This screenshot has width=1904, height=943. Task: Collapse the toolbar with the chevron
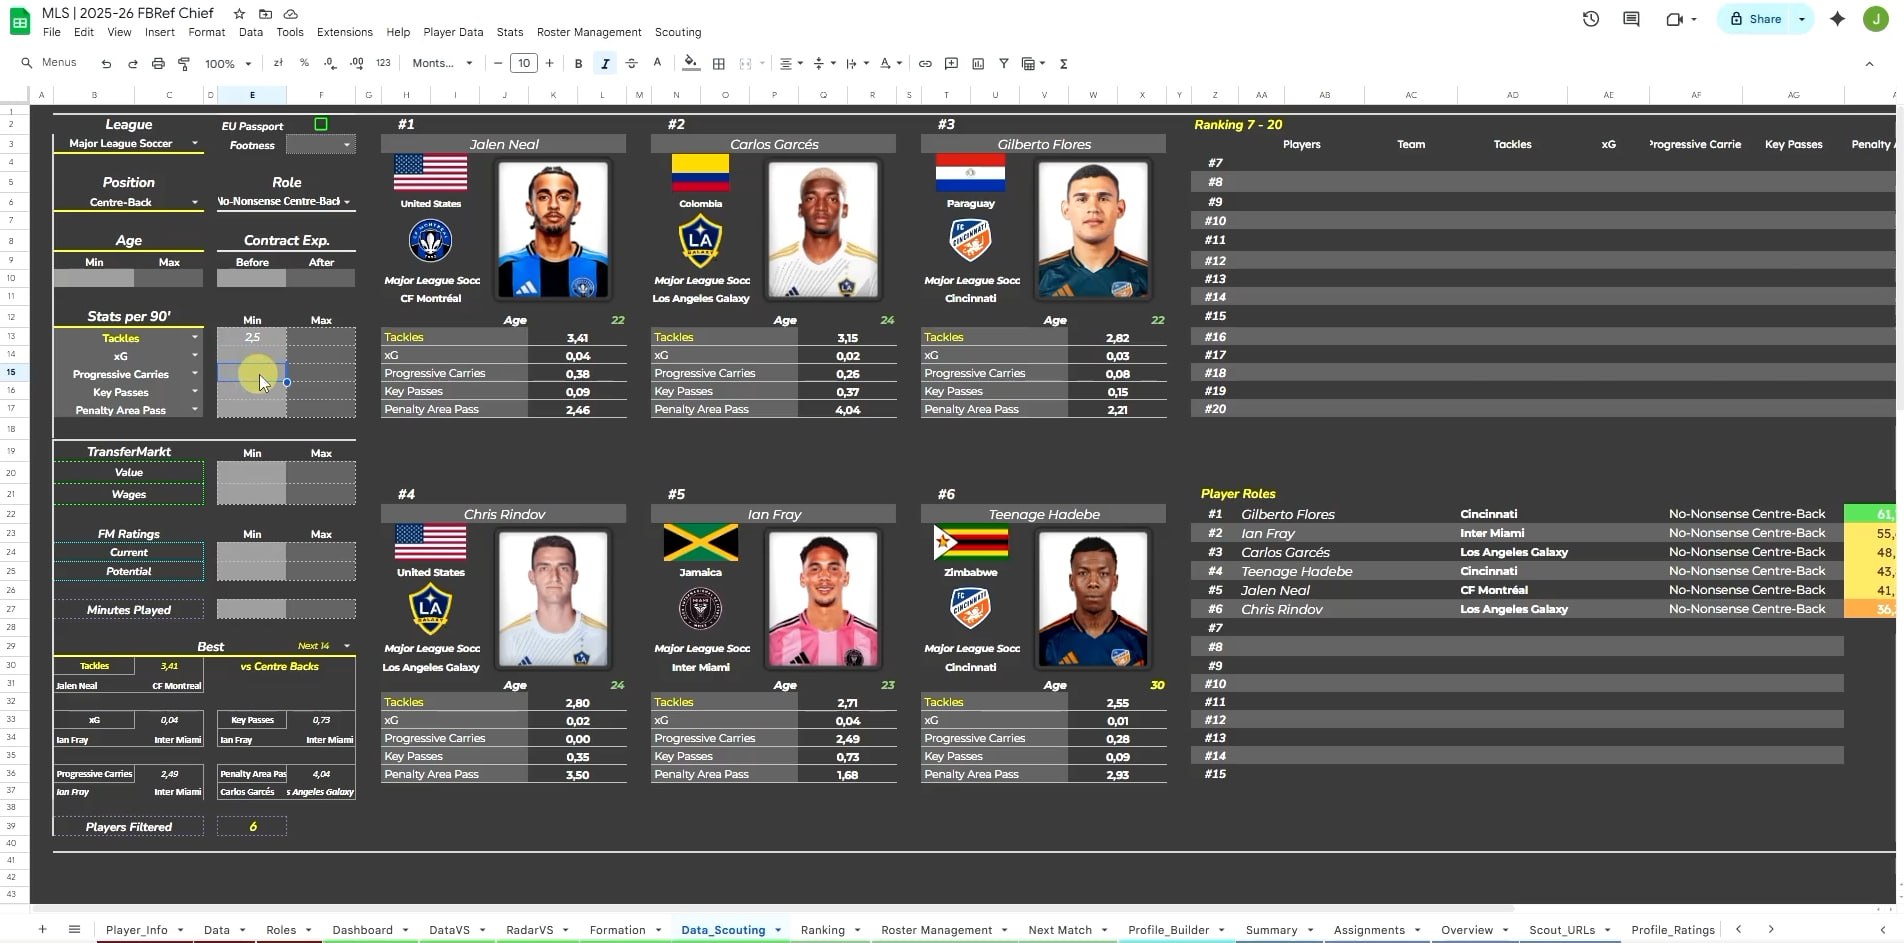pyautogui.click(x=1869, y=63)
